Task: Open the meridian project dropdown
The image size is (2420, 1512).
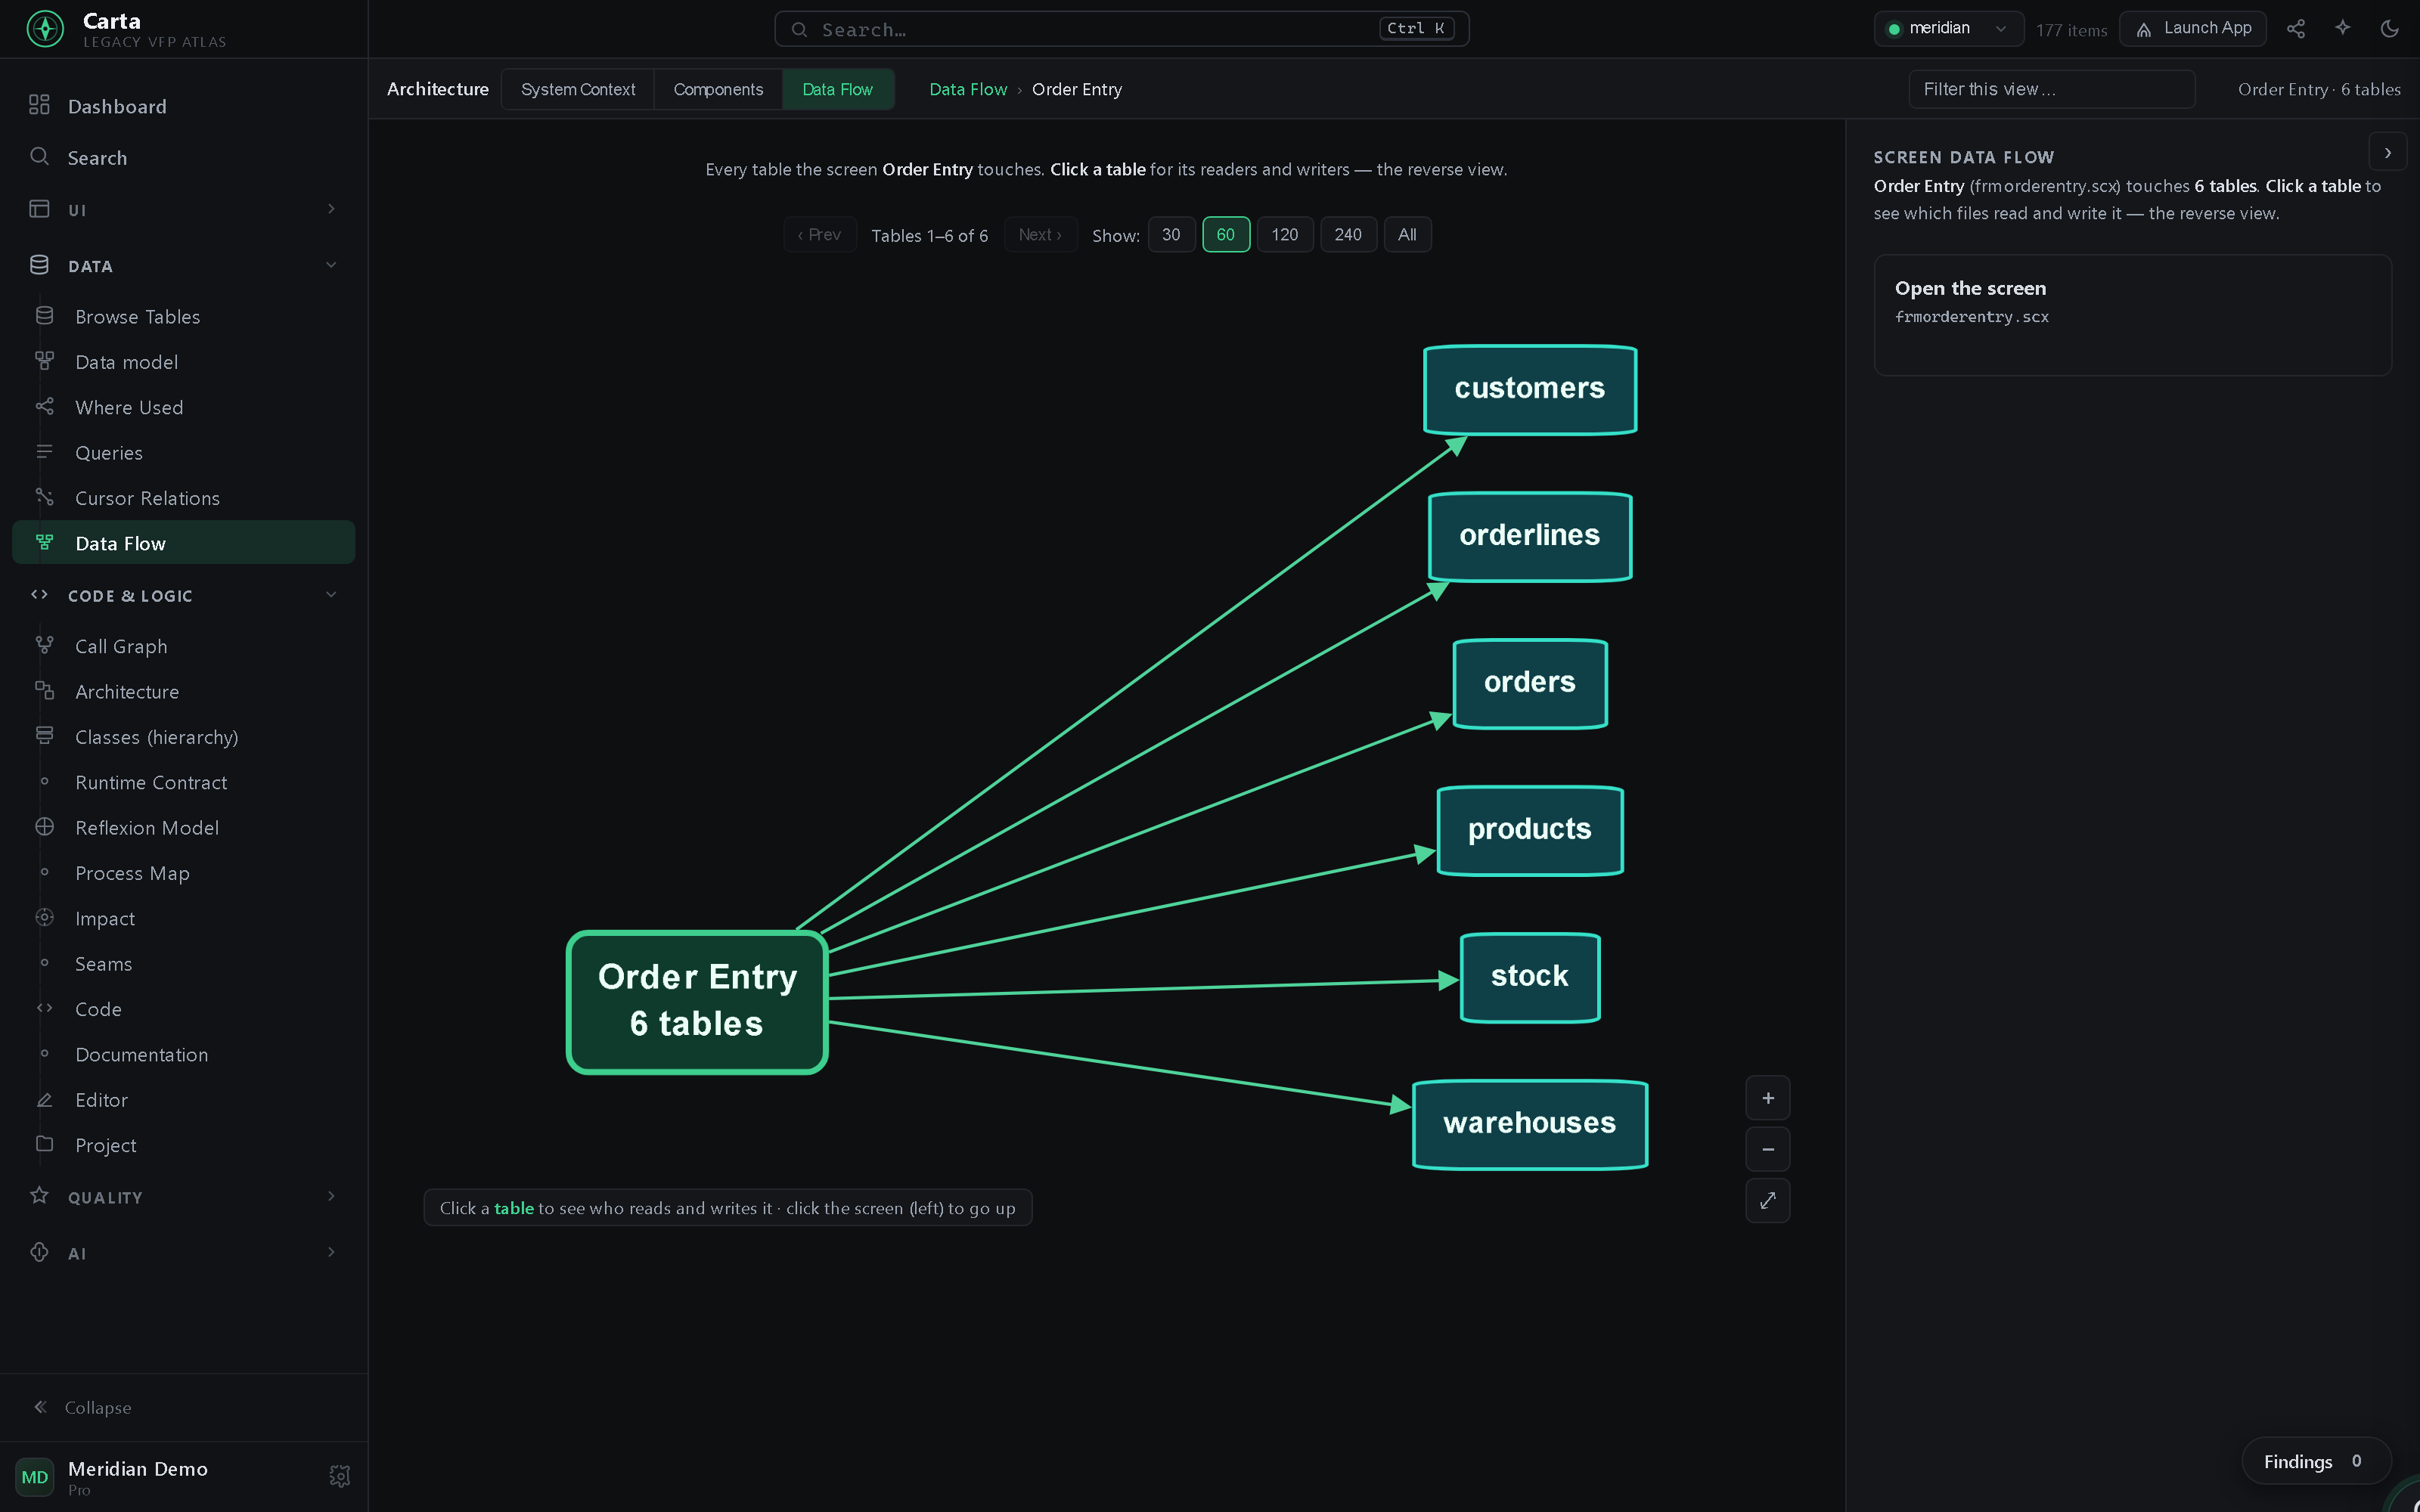Action: [1947, 29]
